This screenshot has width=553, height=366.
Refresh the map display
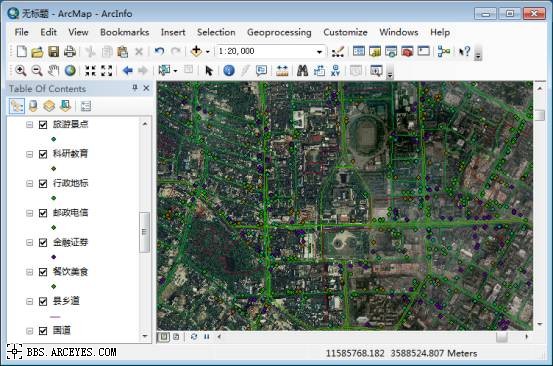click(x=194, y=337)
